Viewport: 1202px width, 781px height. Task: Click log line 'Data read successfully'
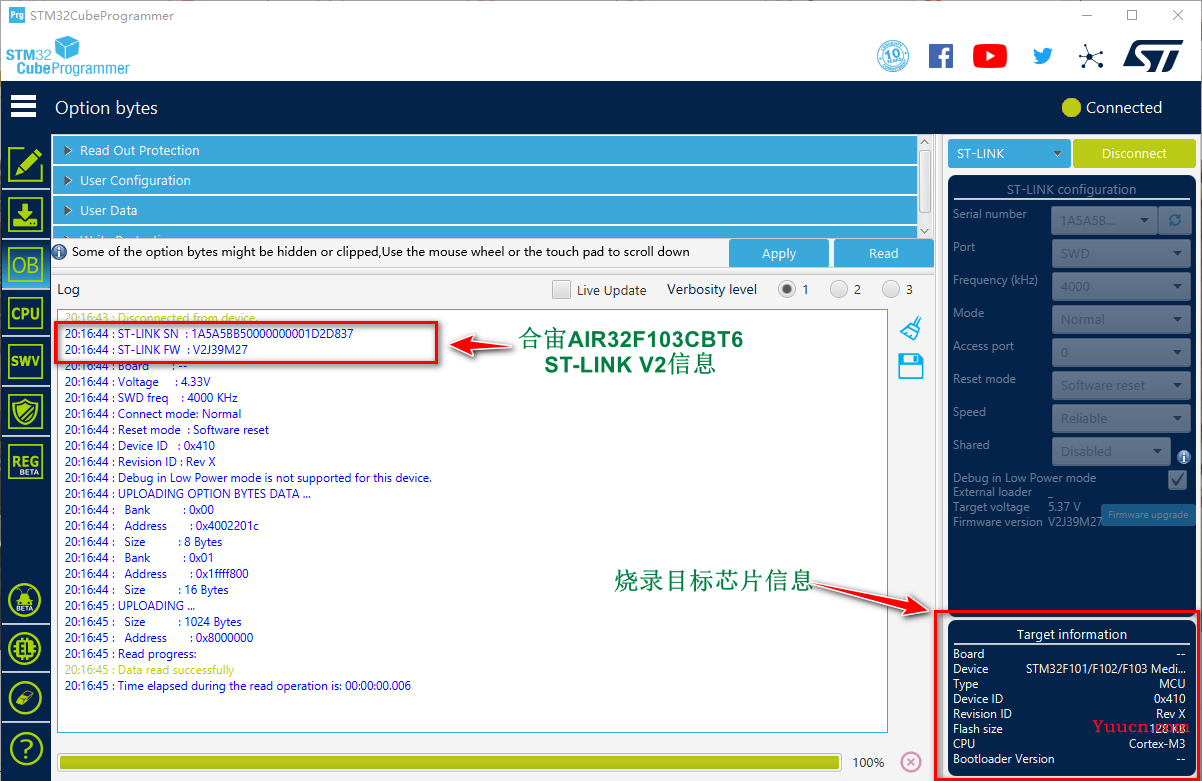tap(149, 670)
